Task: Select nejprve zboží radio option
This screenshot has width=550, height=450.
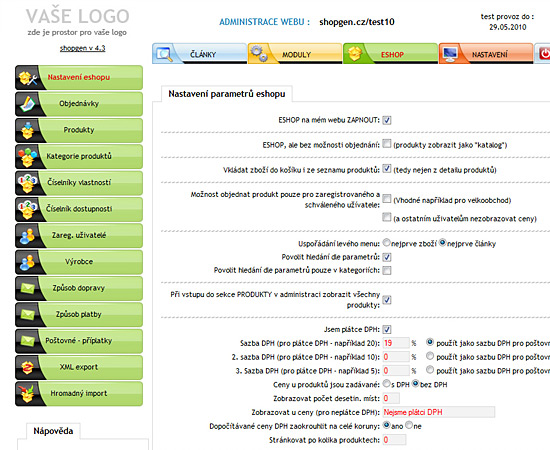Action: click(387, 242)
